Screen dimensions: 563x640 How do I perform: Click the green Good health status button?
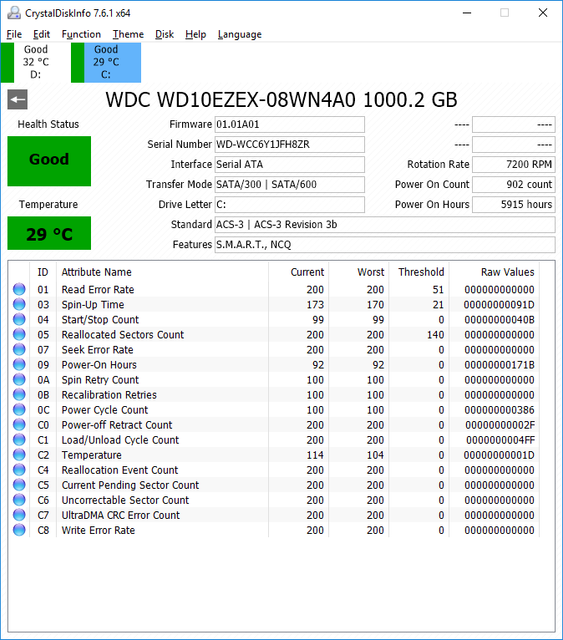tap(49, 161)
